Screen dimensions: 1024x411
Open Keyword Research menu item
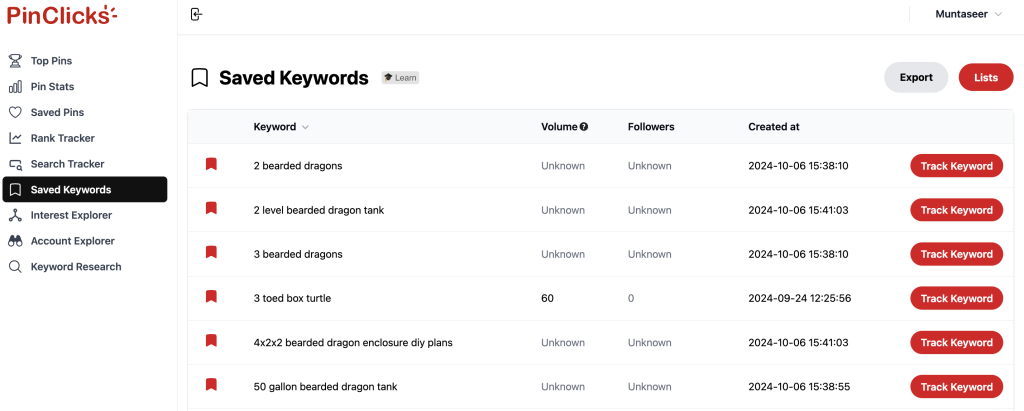pos(76,267)
